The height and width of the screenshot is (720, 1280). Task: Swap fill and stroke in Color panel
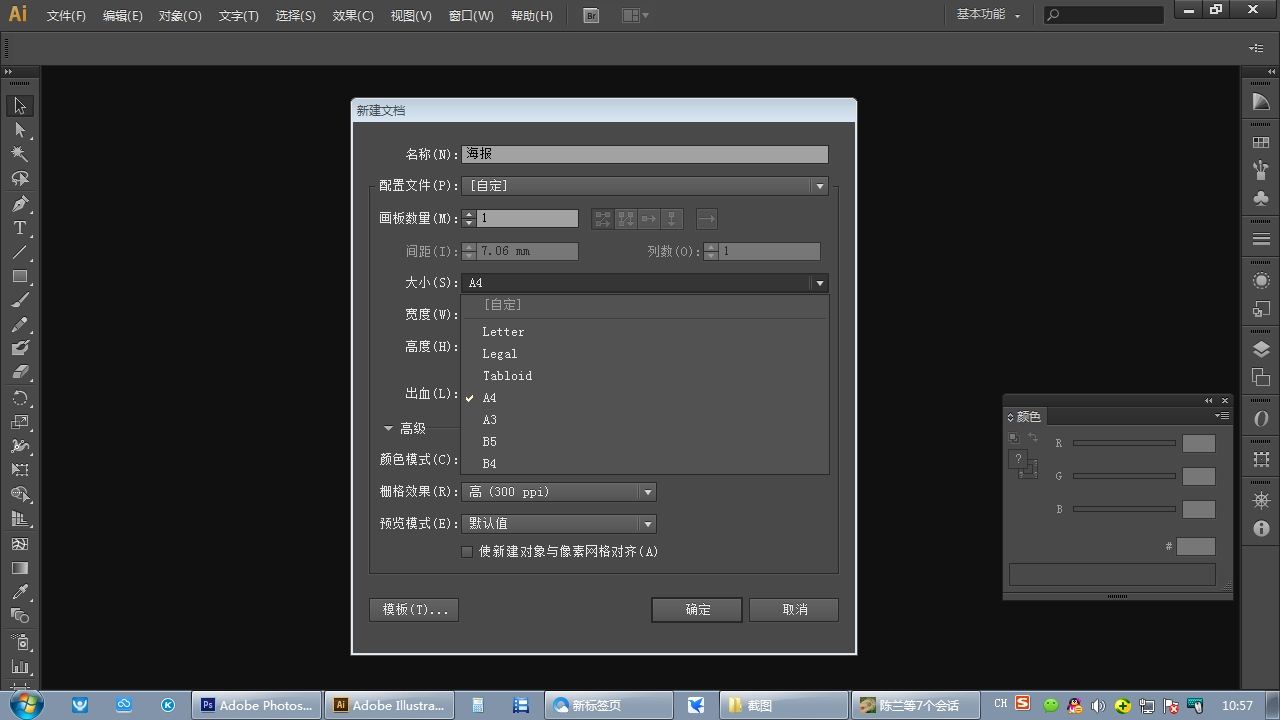pyautogui.click(x=1033, y=438)
